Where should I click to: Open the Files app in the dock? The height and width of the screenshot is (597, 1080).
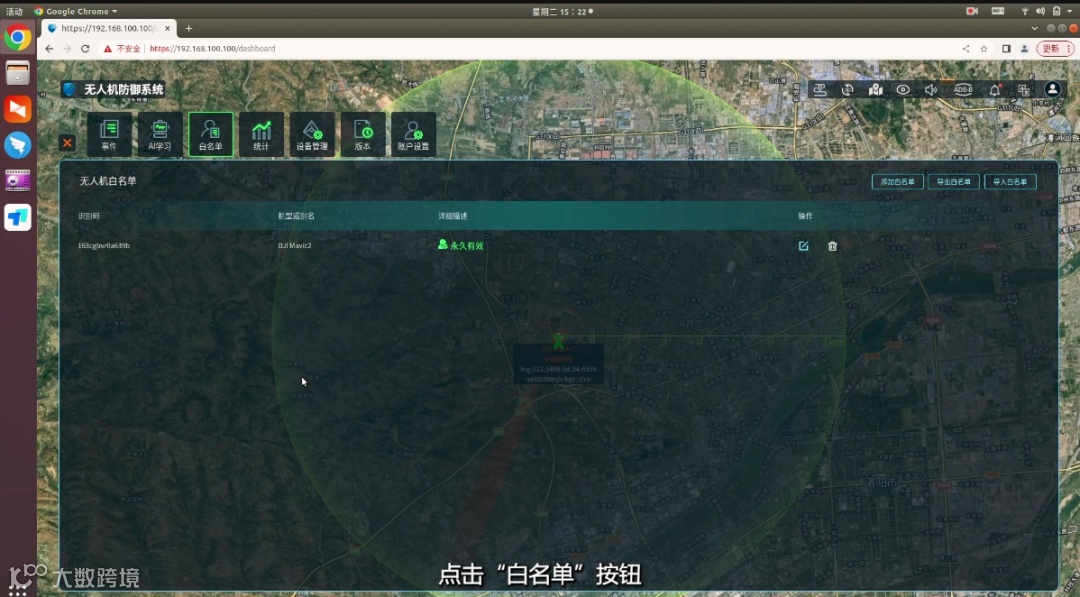(x=18, y=73)
